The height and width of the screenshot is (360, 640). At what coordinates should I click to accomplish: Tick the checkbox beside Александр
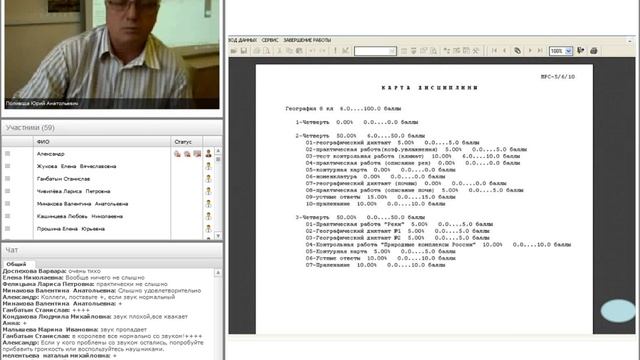click(7, 153)
